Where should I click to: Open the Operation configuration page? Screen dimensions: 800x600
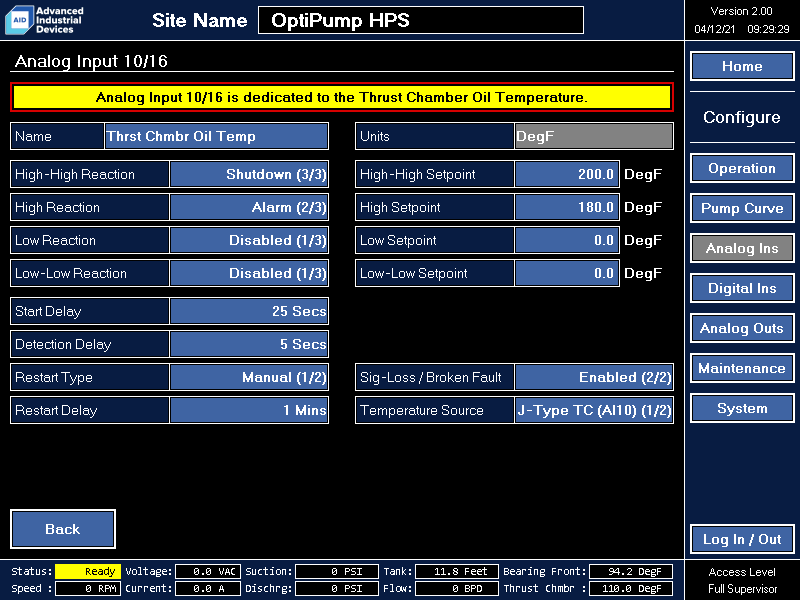pyautogui.click(x=742, y=168)
